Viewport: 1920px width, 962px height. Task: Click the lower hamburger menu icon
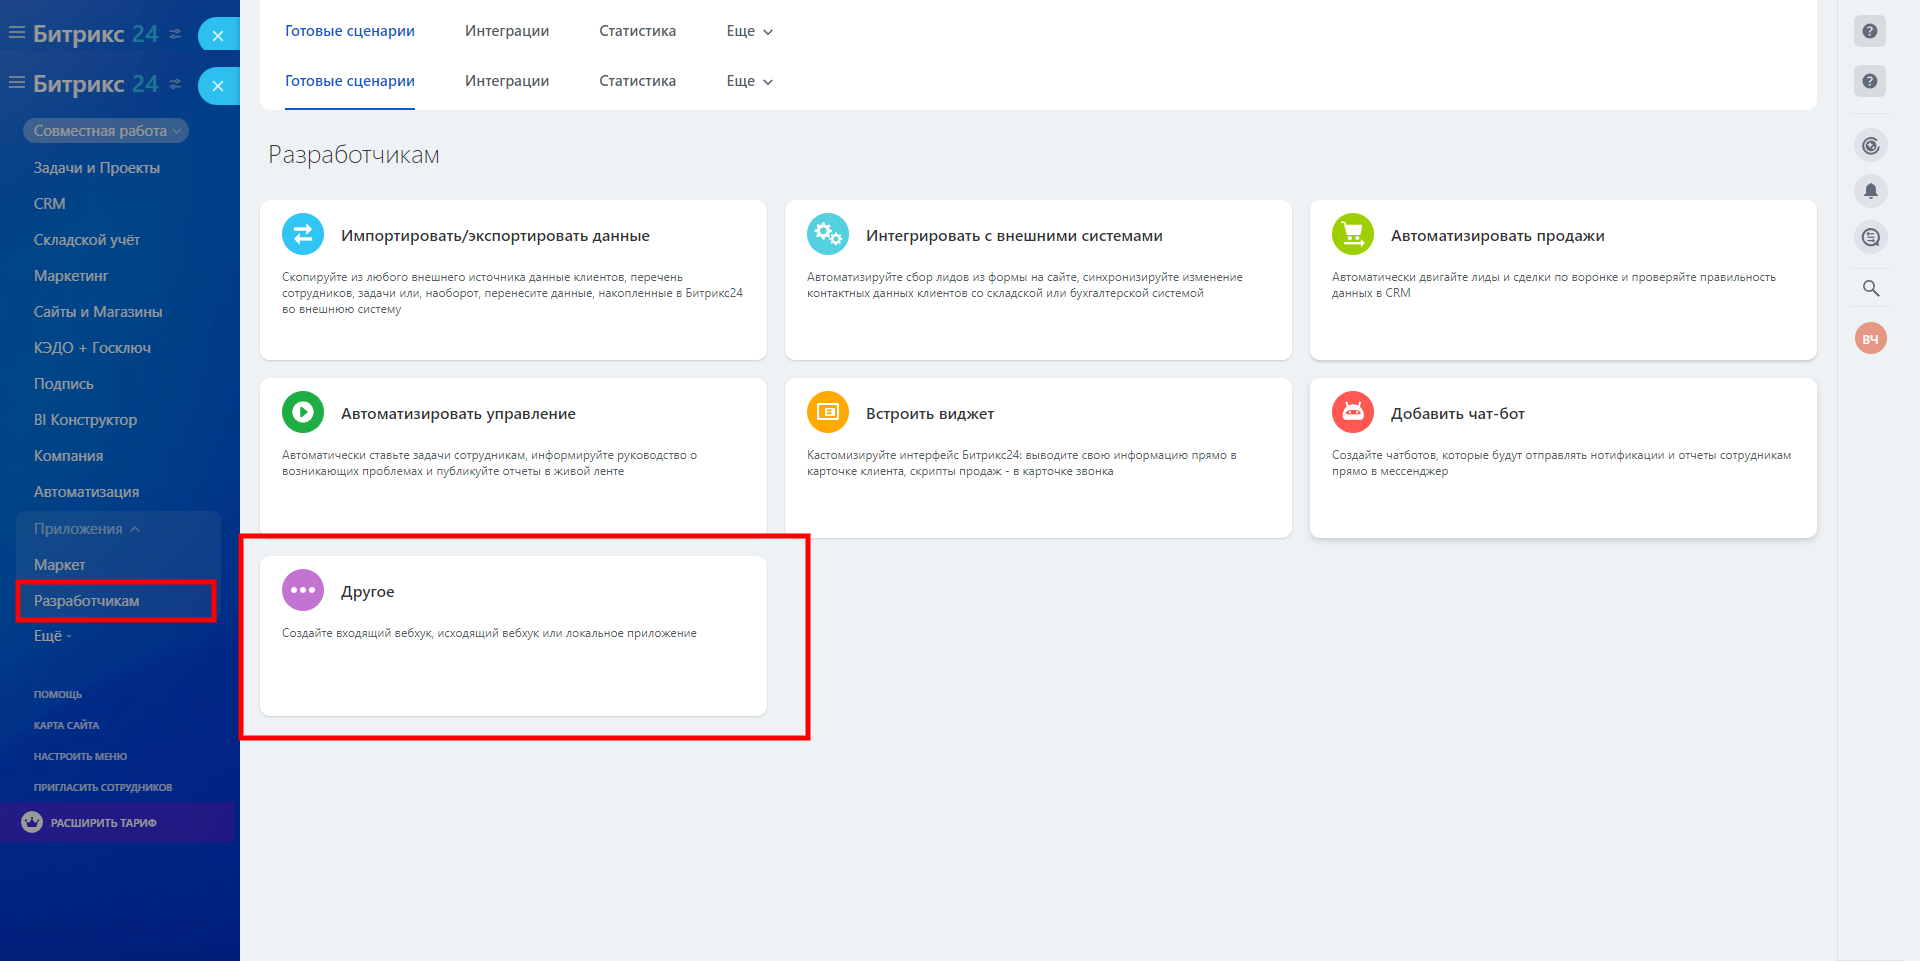tap(17, 83)
